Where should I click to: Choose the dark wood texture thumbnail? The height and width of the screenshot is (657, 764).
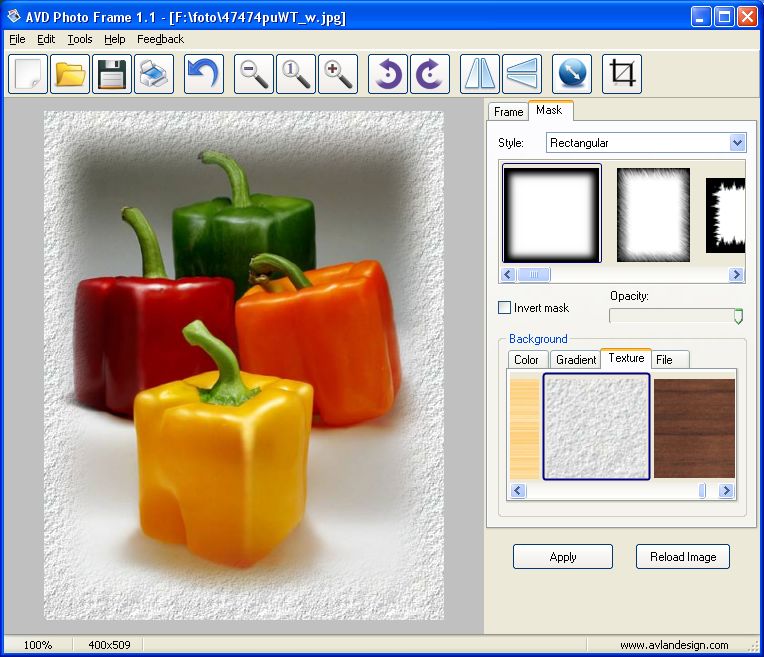tap(694, 428)
